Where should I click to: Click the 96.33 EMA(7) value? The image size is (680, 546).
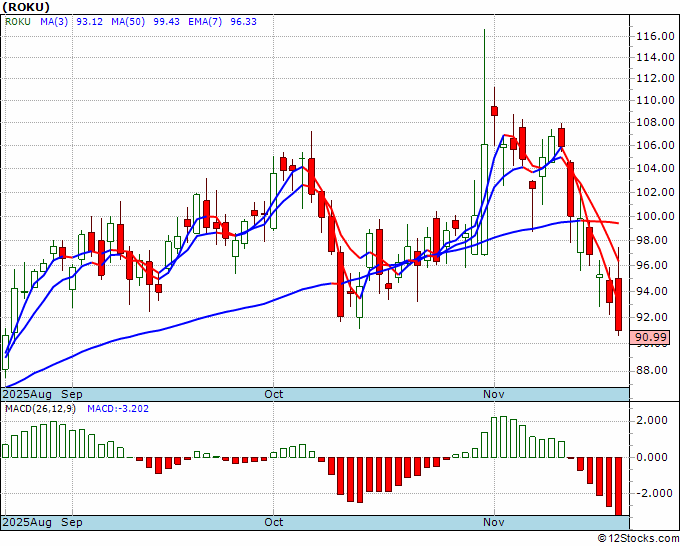tap(243, 22)
